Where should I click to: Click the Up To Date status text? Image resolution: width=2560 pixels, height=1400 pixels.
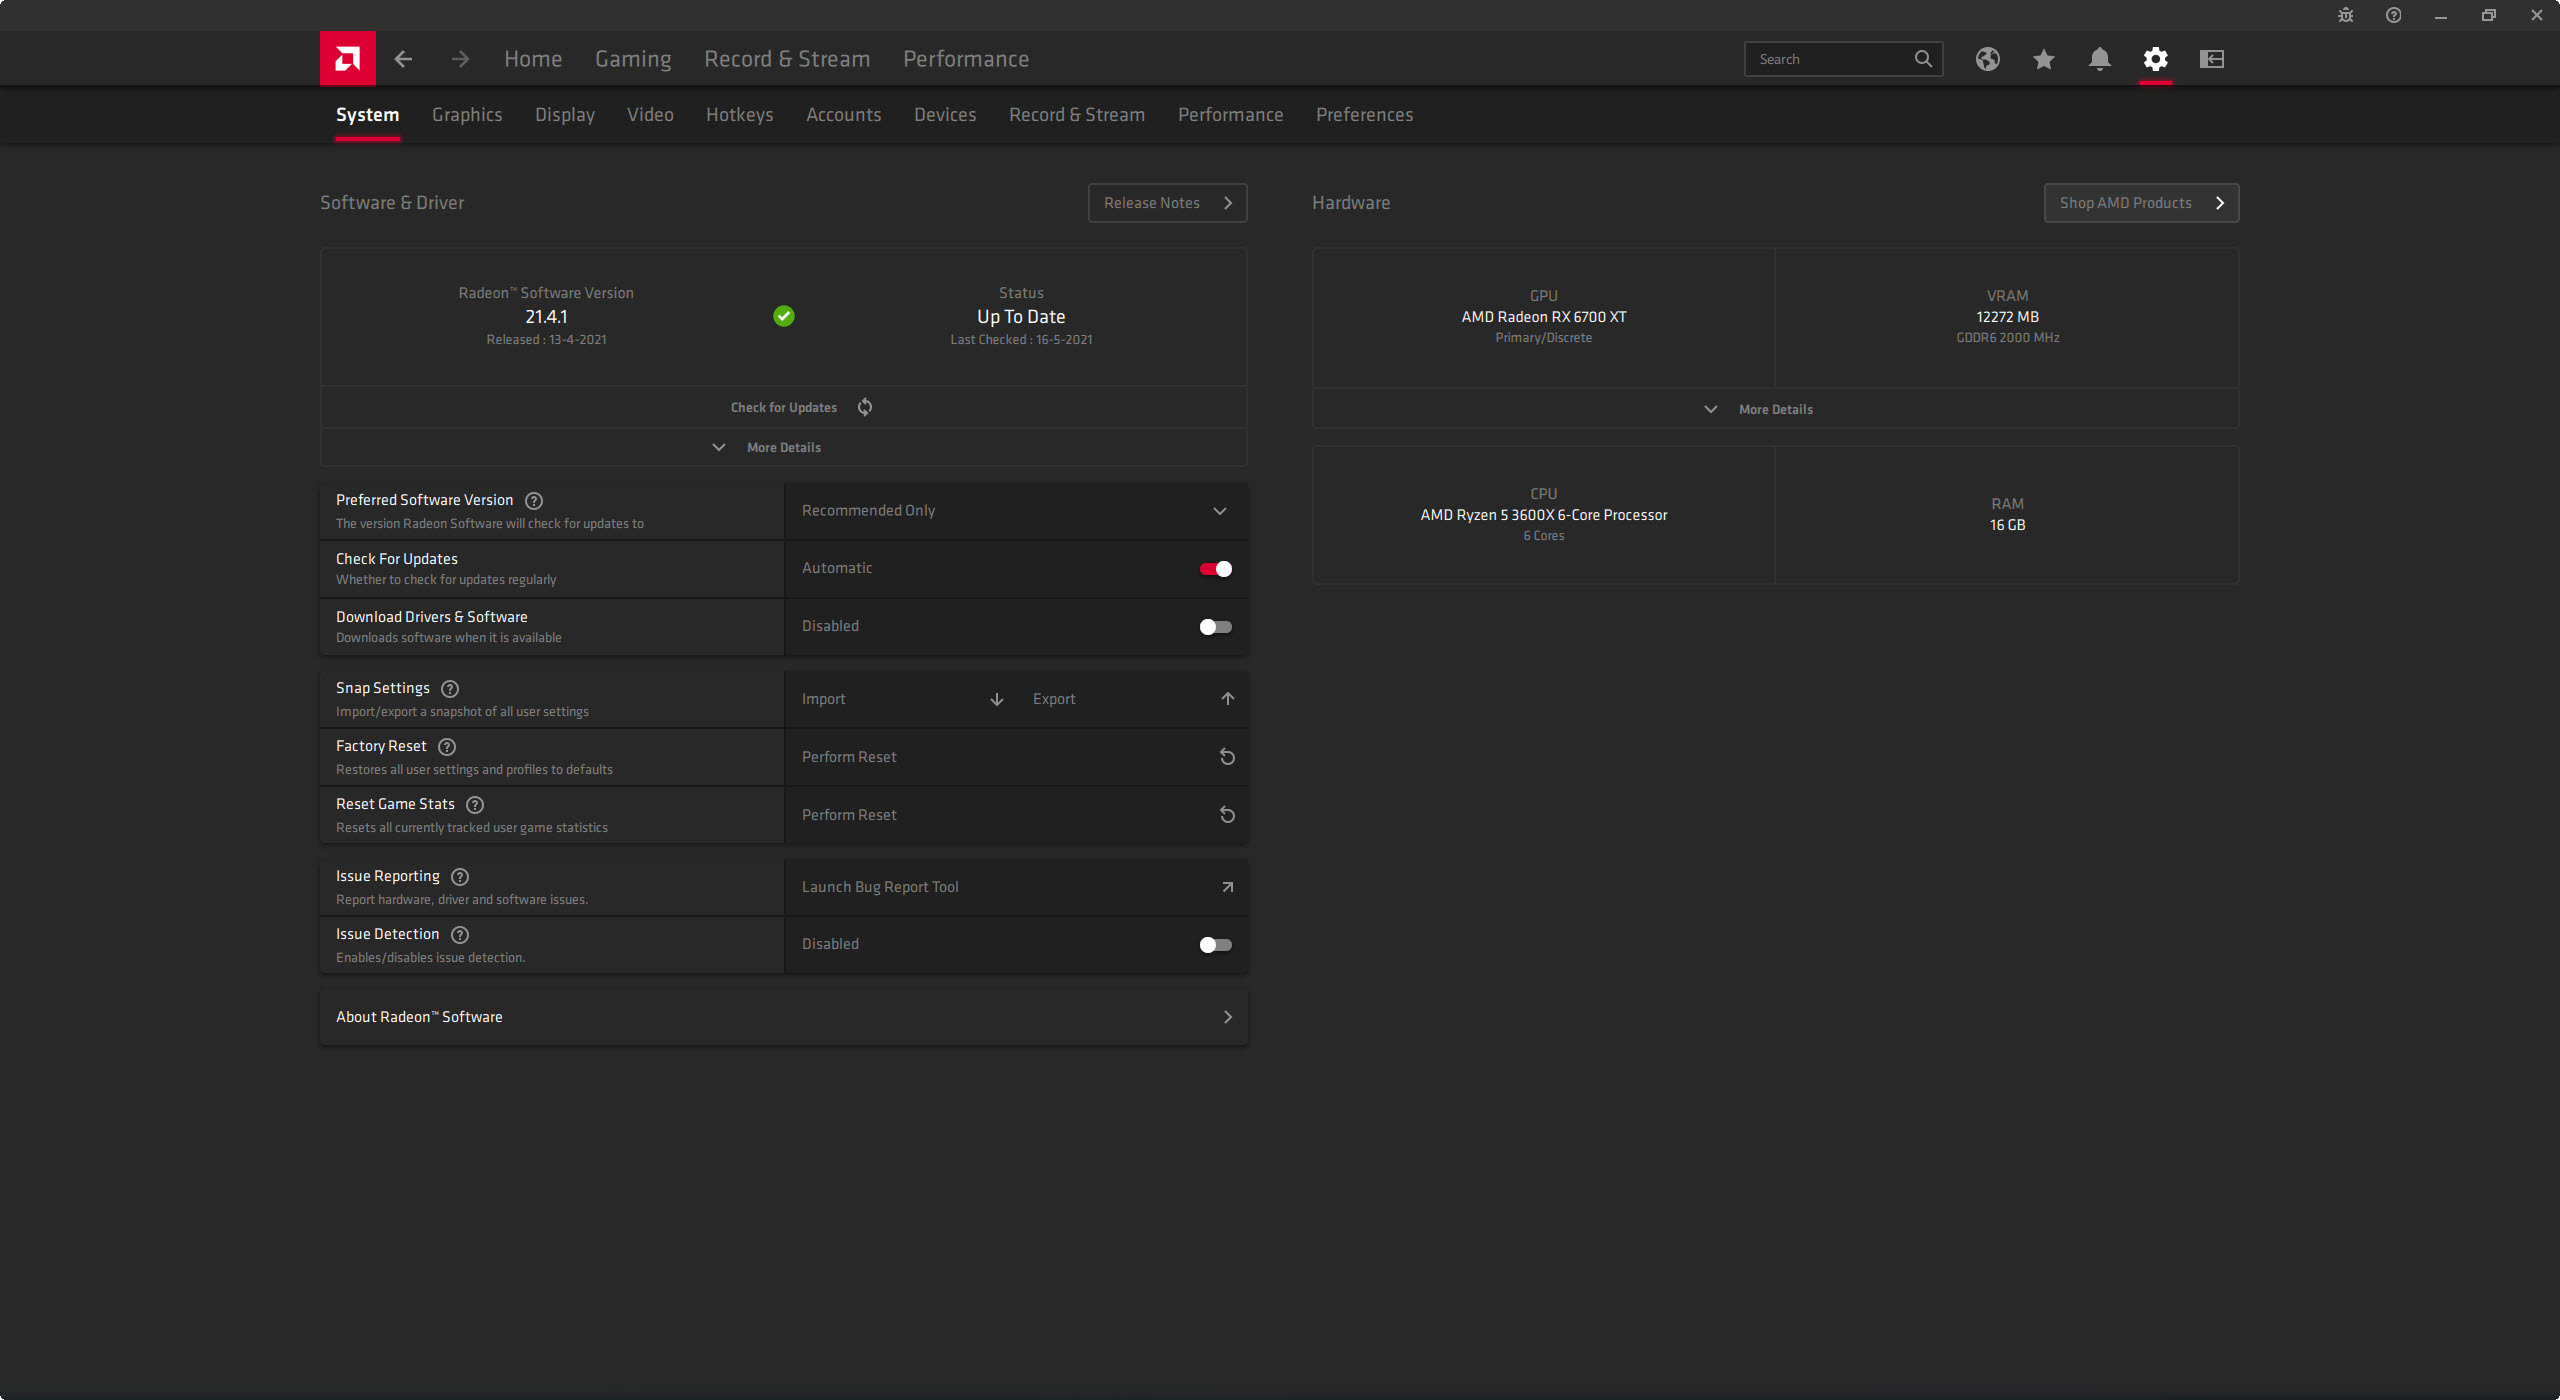(x=1021, y=317)
